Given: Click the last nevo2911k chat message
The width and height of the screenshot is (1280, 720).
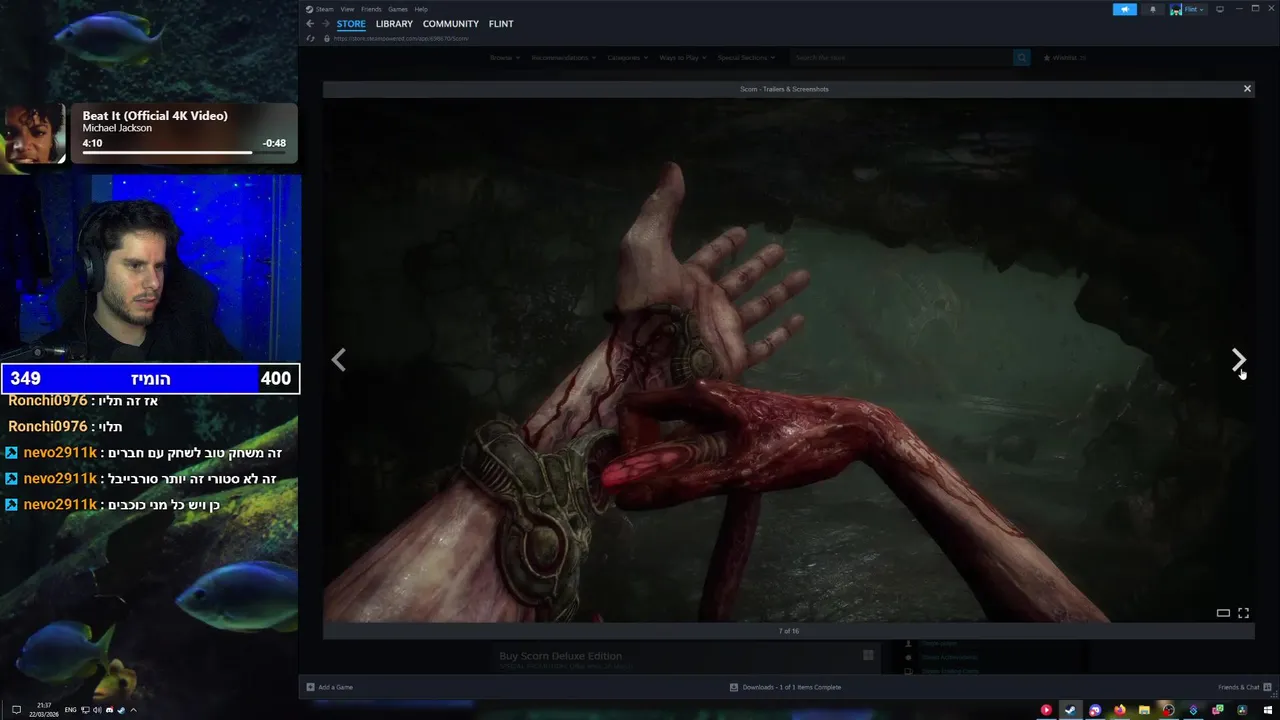Looking at the screenshot, I should (112, 505).
